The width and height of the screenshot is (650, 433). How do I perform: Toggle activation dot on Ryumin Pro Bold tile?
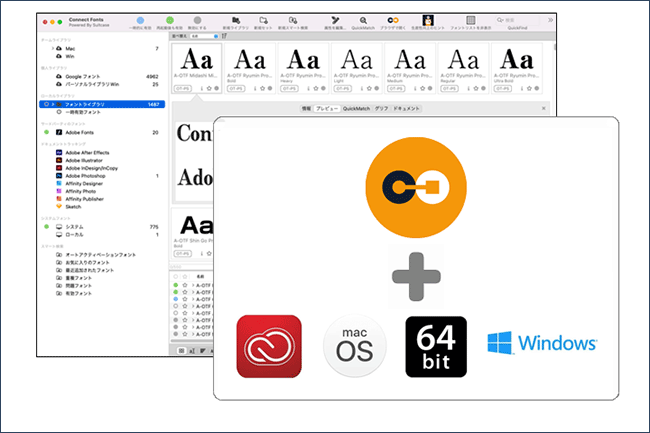tap(270, 88)
